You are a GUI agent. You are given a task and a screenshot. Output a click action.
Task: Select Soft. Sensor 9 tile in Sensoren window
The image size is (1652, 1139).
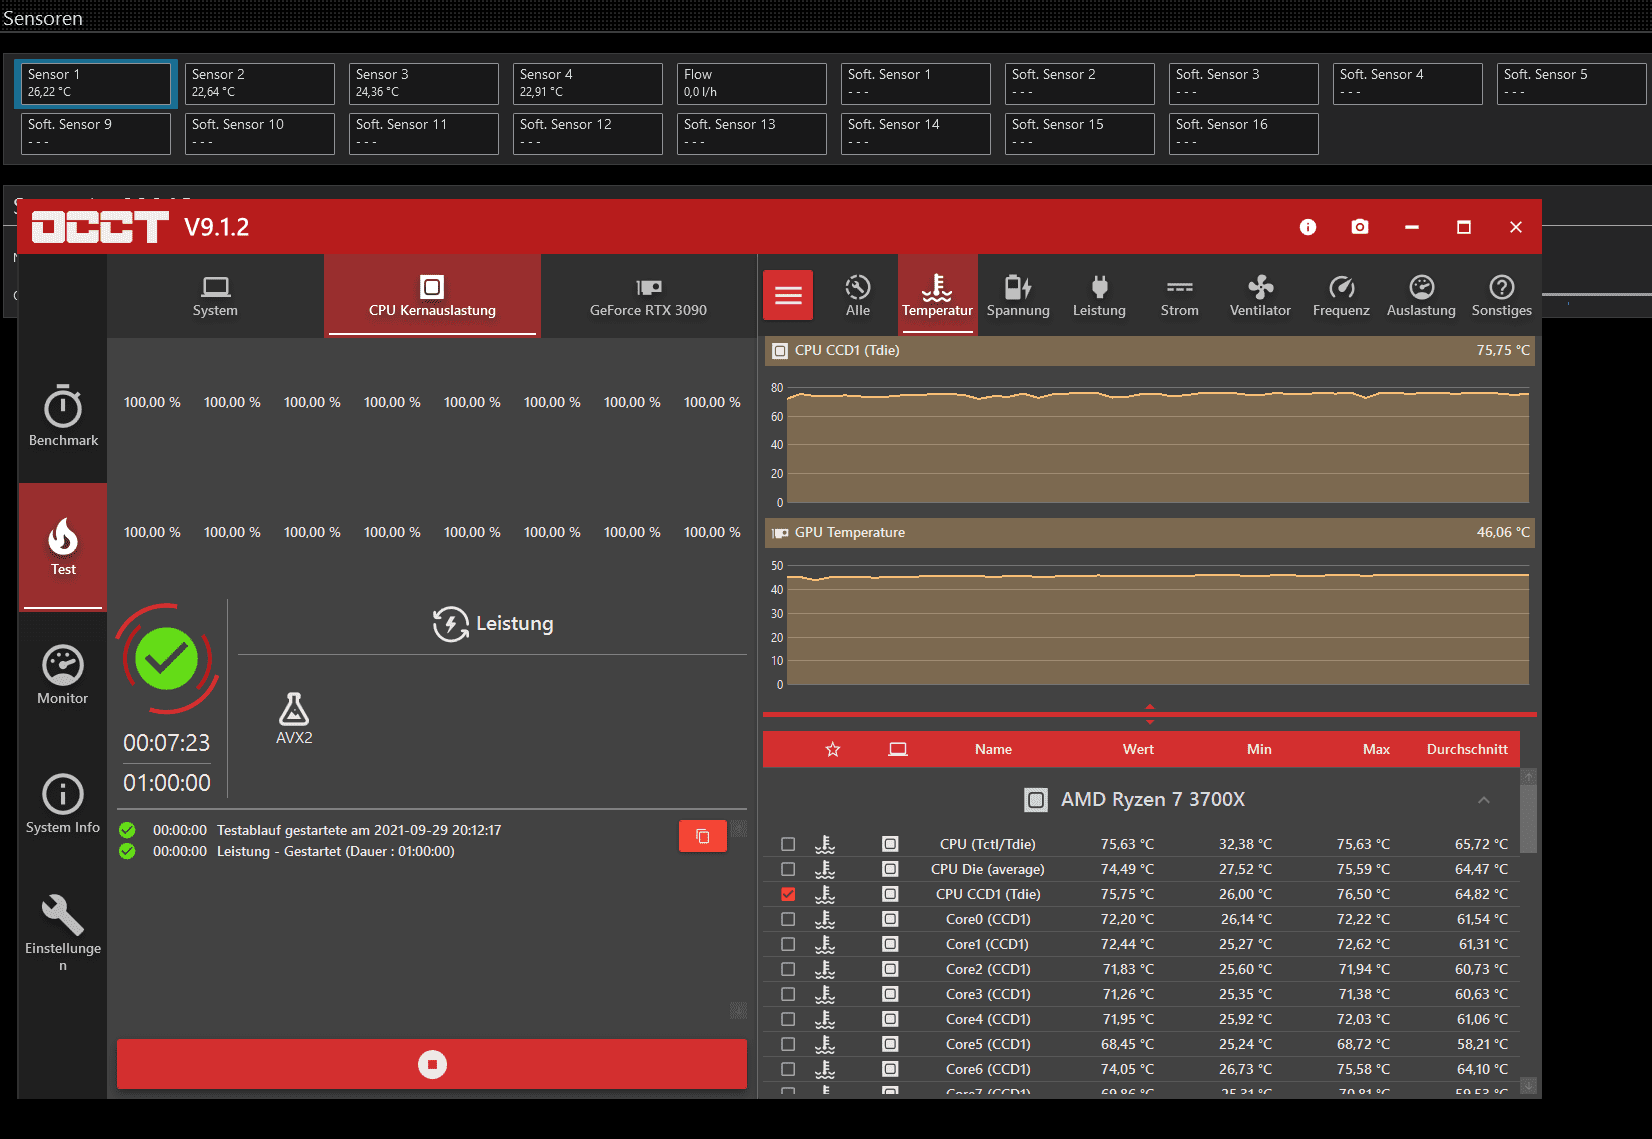[x=96, y=133]
